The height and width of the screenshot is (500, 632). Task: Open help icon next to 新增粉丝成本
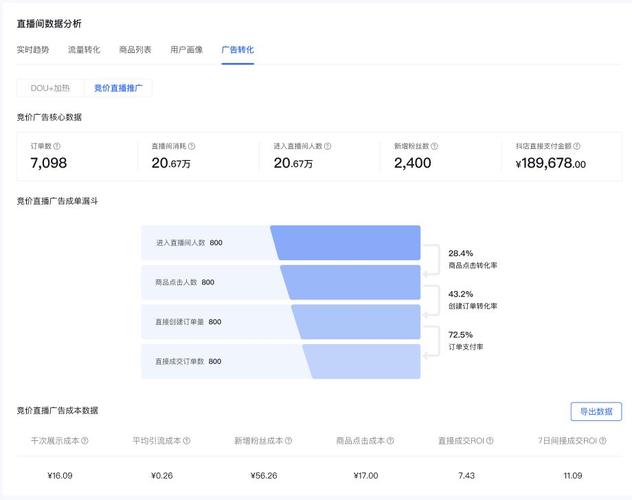[x=288, y=441]
